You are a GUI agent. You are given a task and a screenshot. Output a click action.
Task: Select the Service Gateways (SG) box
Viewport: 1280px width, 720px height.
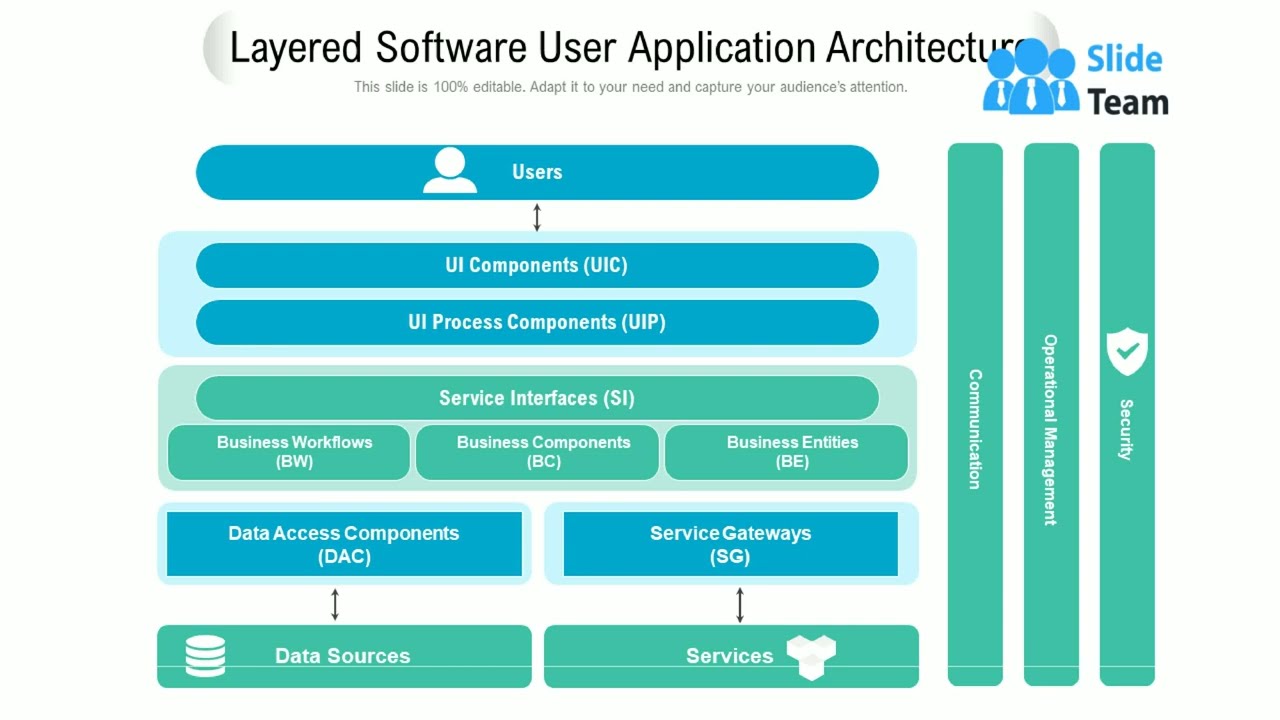[731, 544]
